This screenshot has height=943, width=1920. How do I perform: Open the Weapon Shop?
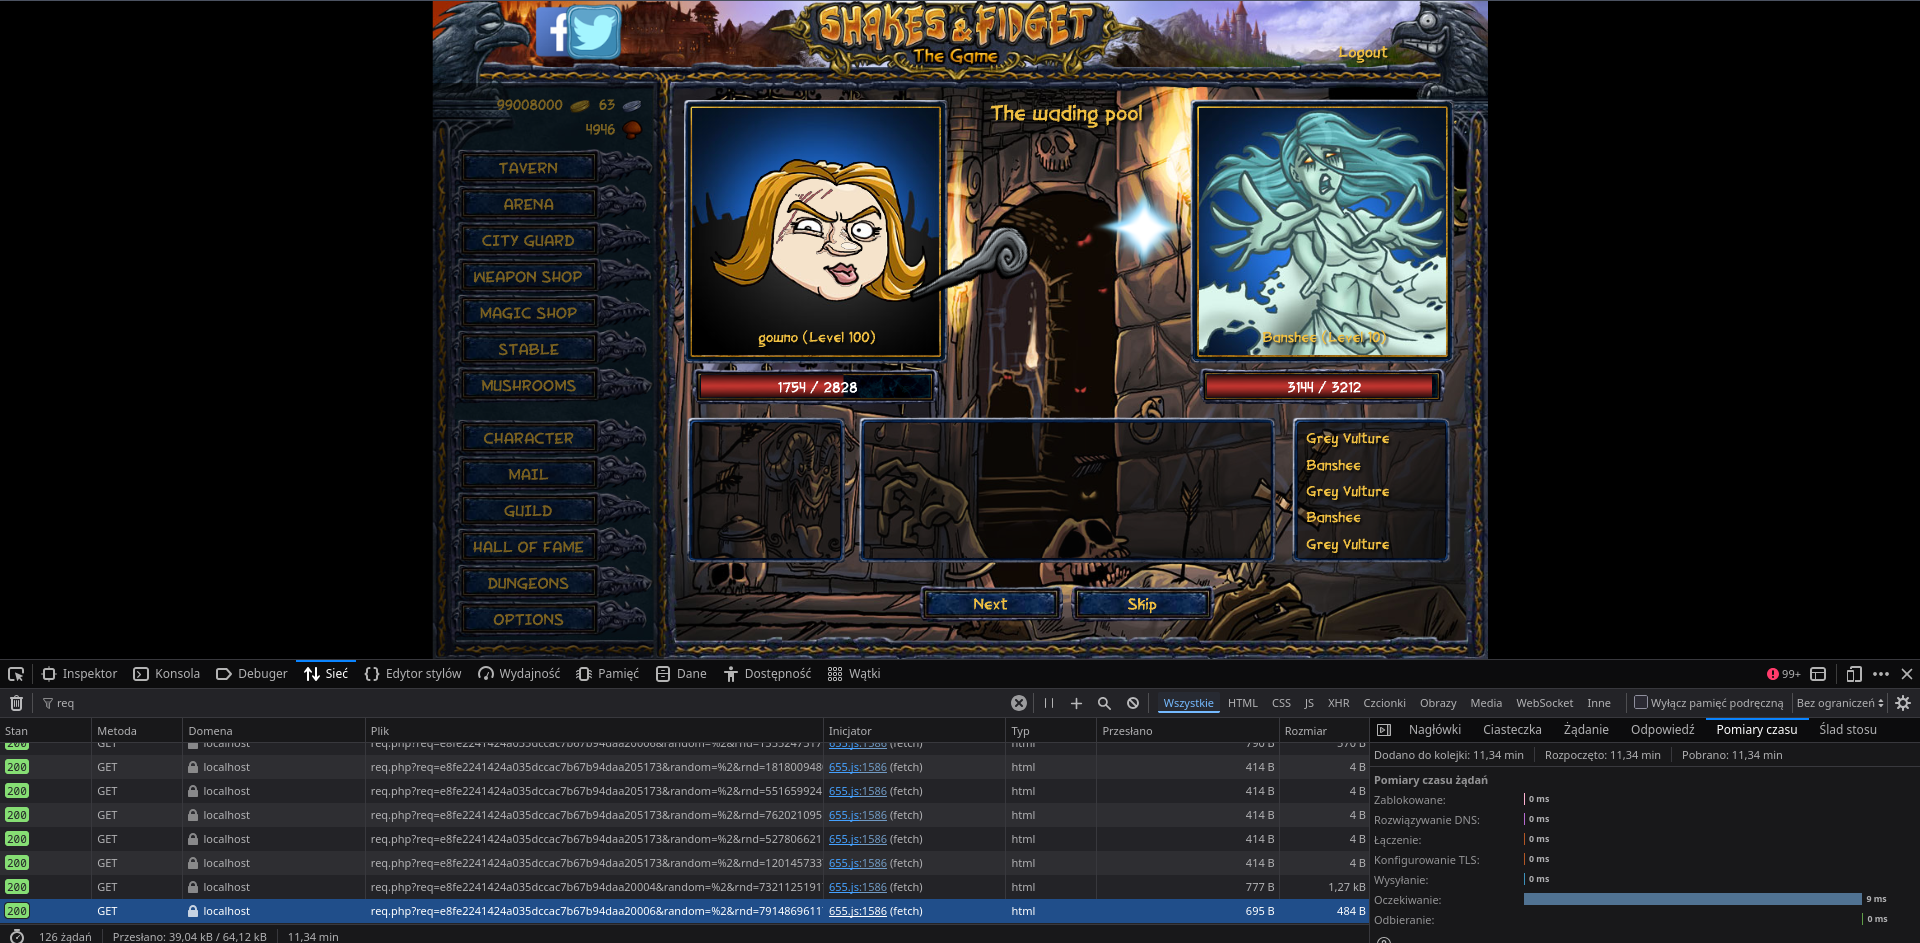click(528, 277)
